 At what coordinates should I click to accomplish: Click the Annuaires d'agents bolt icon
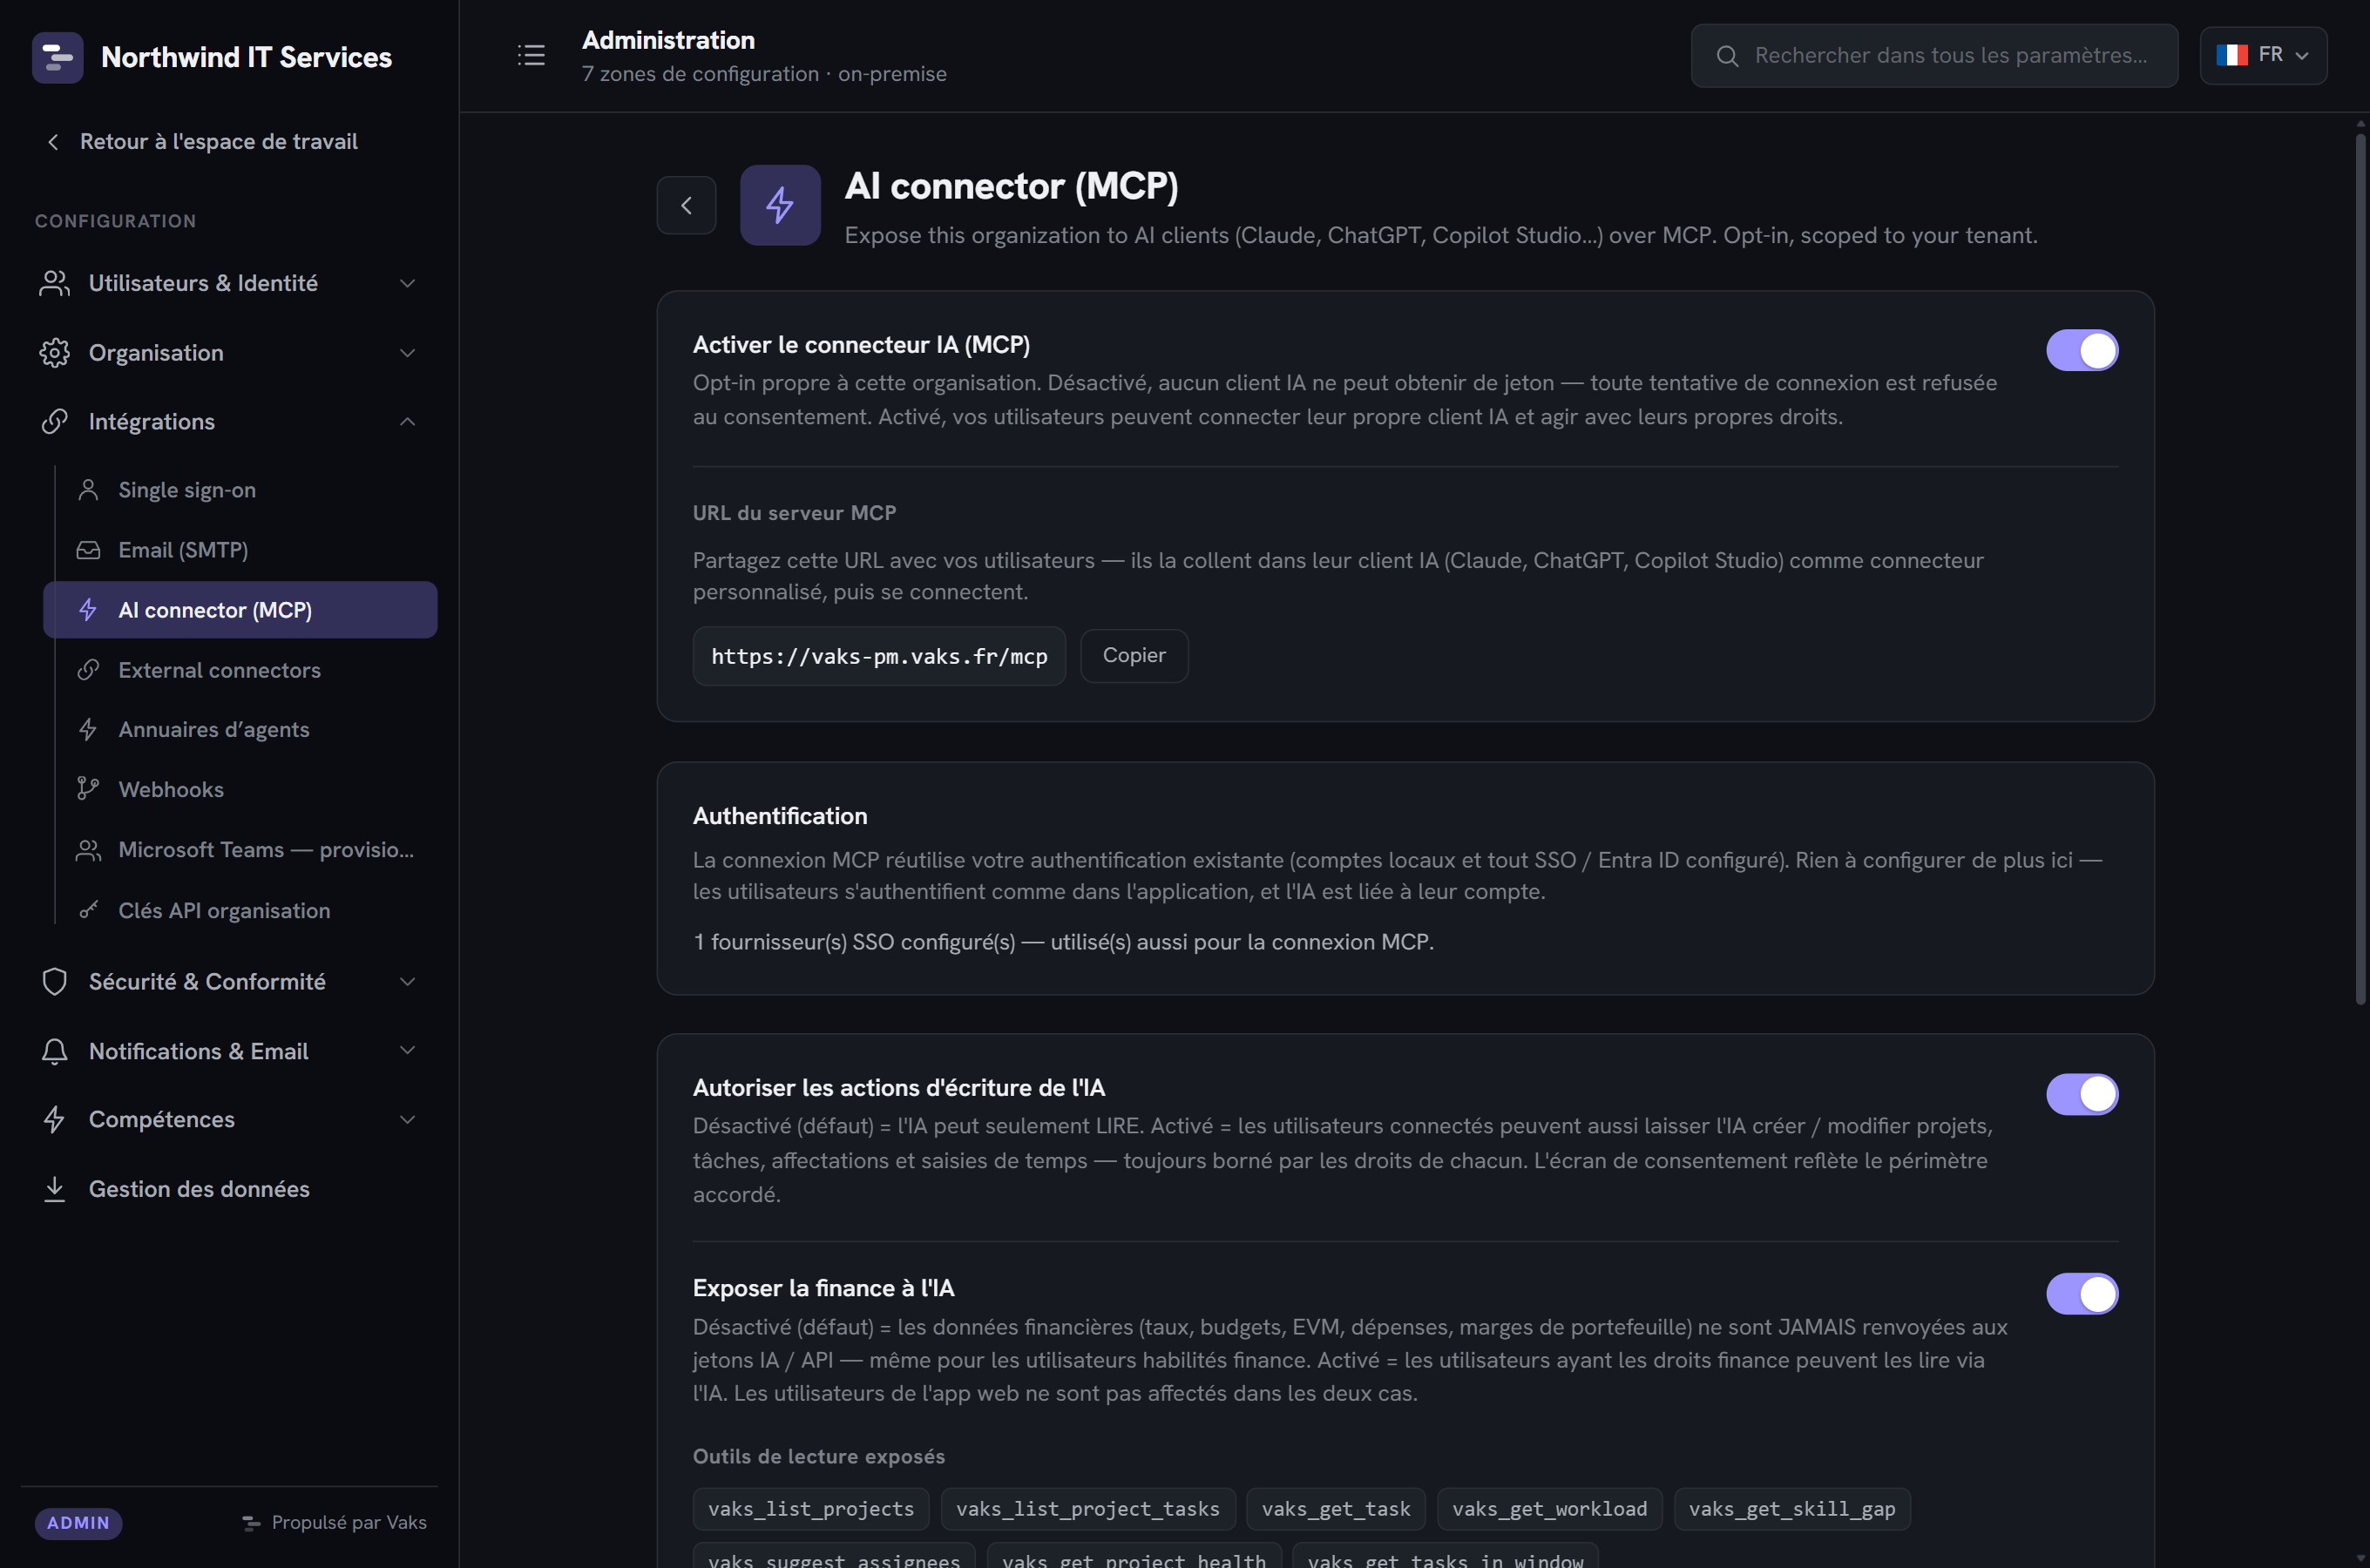[x=88, y=730]
